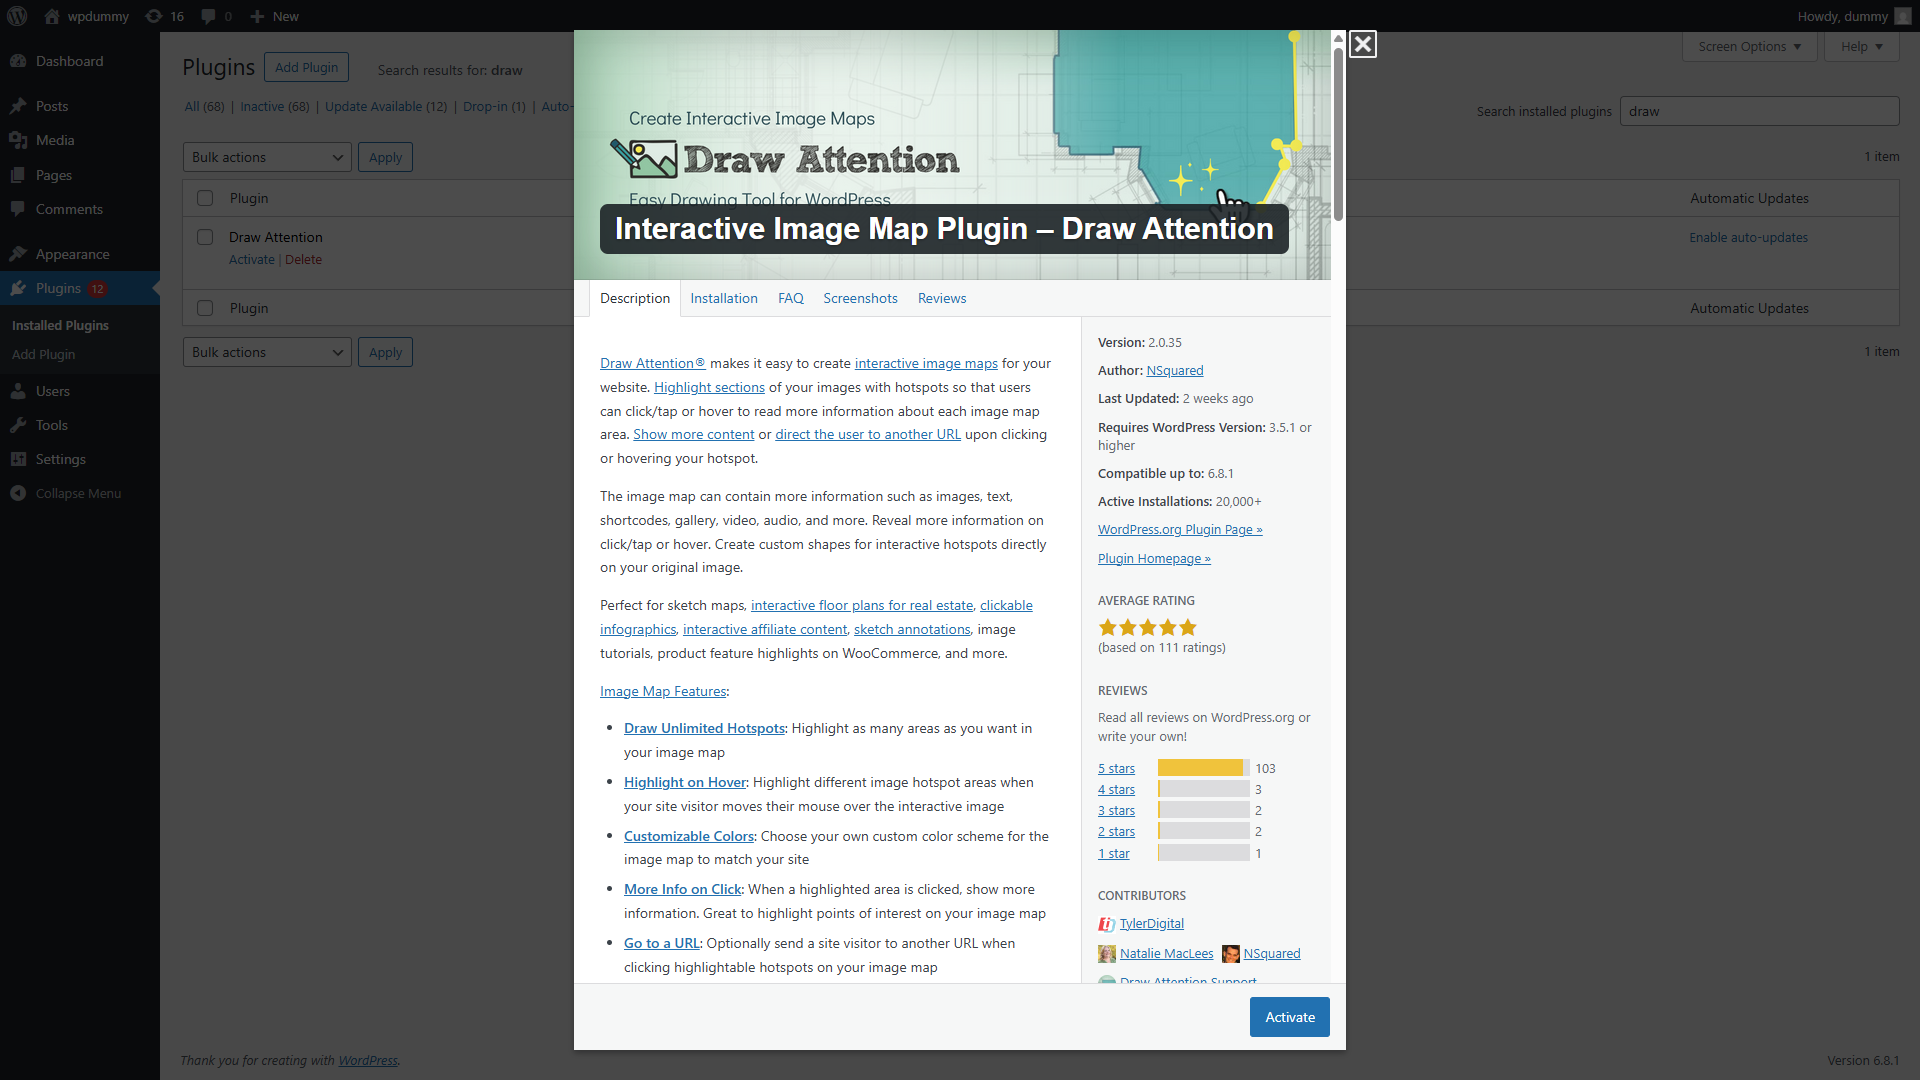The height and width of the screenshot is (1080, 1920).
Task: Switch to the Reviews tab
Action: (942, 298)
